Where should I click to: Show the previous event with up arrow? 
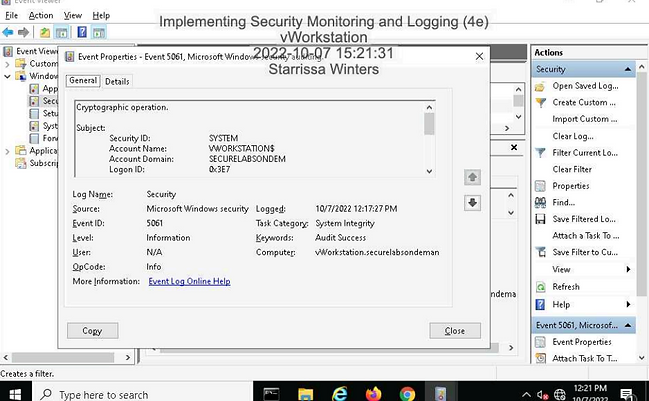[x=472, y=177]
